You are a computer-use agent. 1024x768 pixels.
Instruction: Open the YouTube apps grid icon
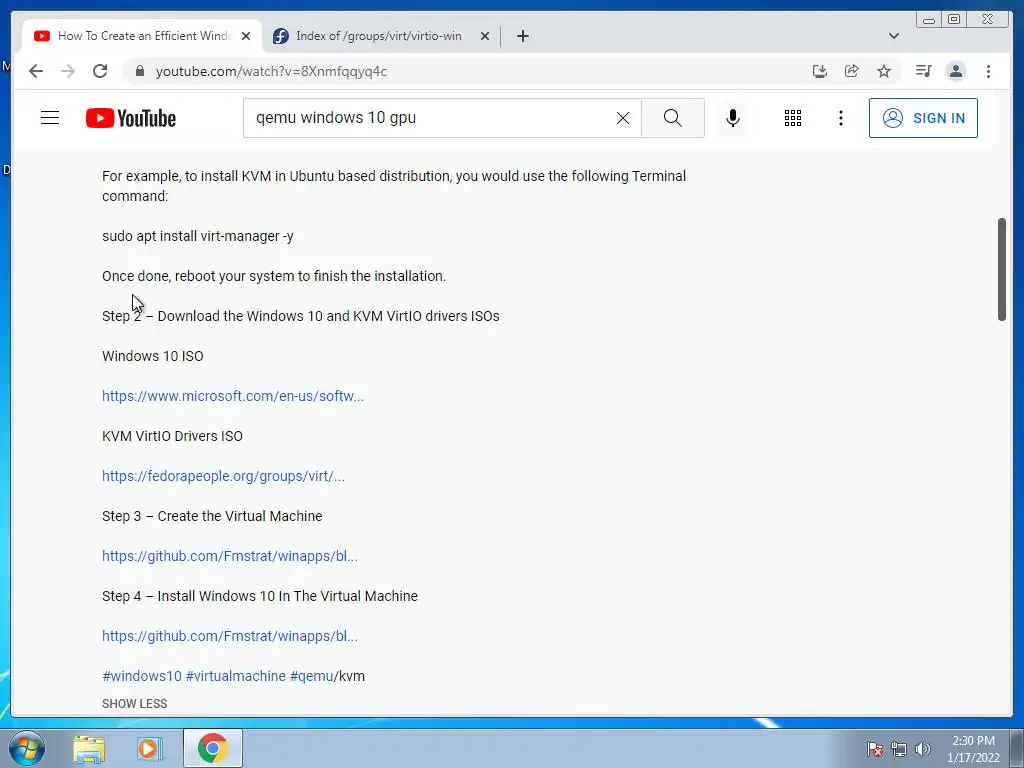[793, 118]
